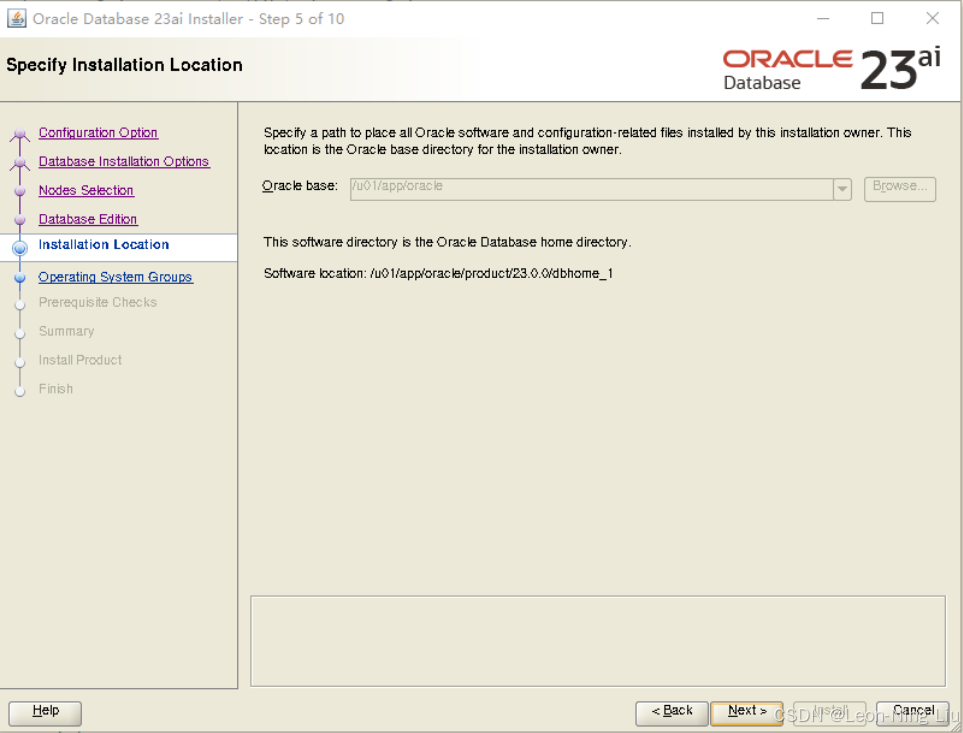
Task: Click the Software location path text
Action: (x=491, y=274)
